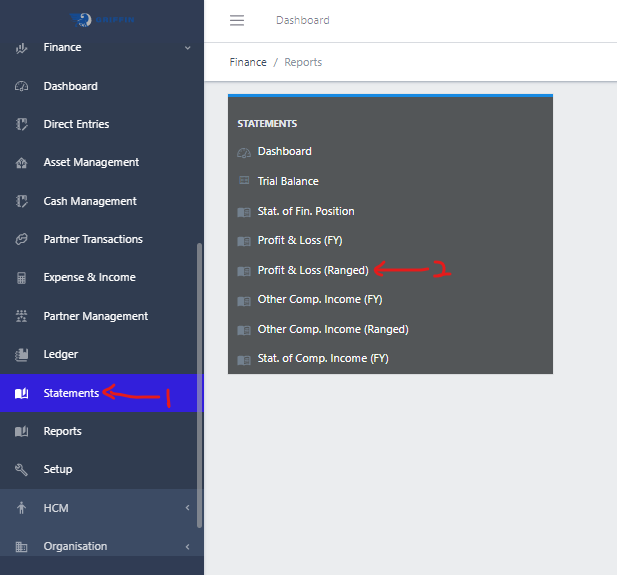The width and height of the screenshot is (617, 575).
Task: Click the Cash Management sidebar icon
Action: [21, 201]
